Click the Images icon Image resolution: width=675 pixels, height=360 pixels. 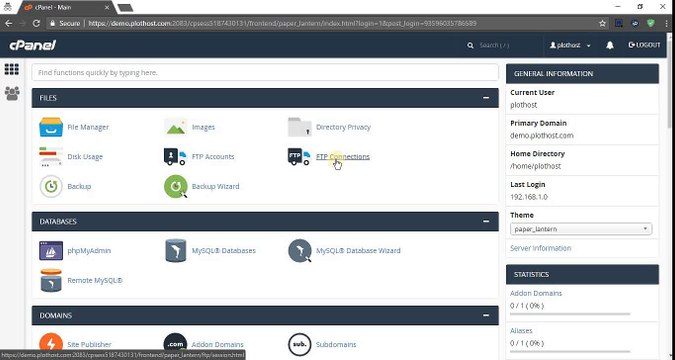coord(176,127)
